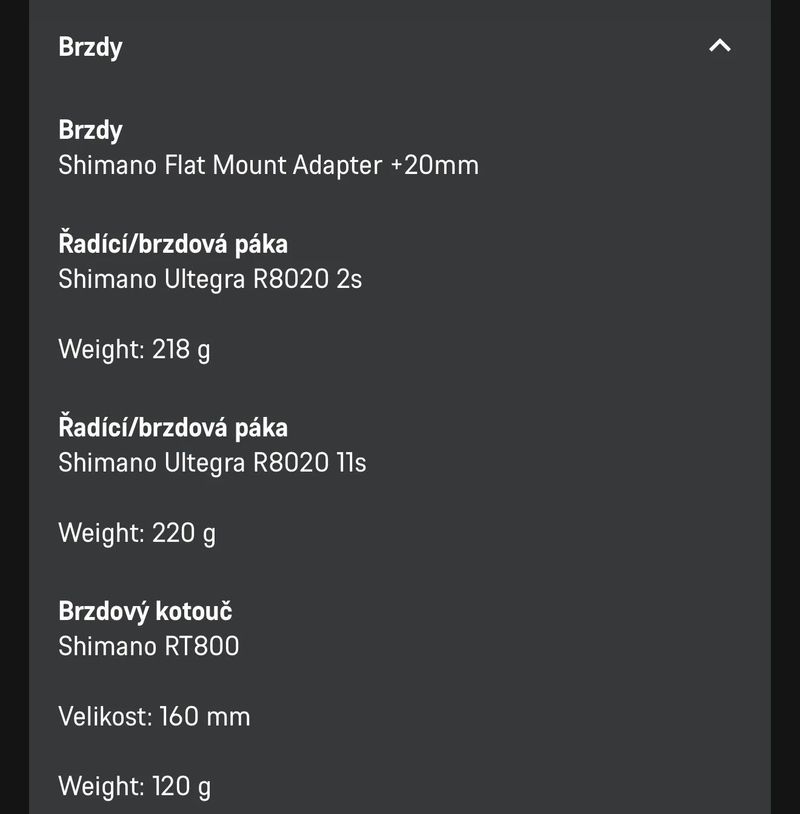The height and width of the screenshot is (814, 800).
Task: Click the +20mm adapter size text
Action: point(435,165)
